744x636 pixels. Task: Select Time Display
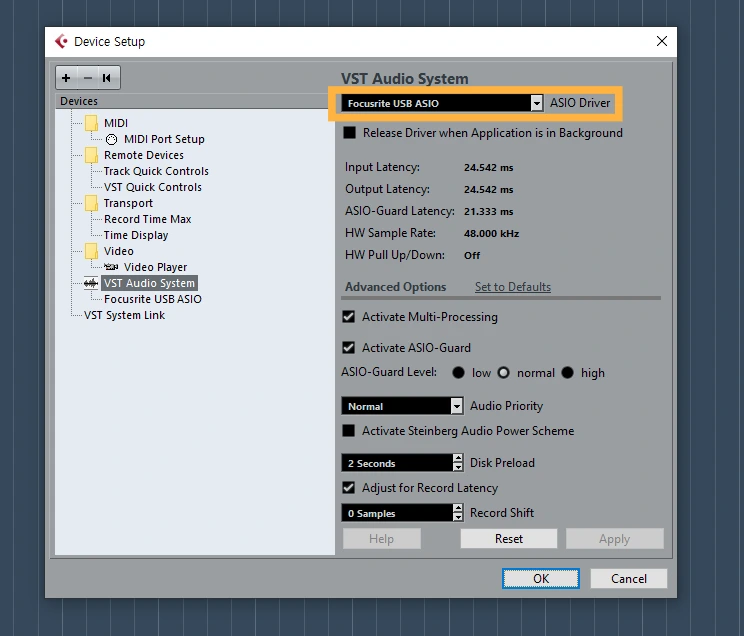coord(136,235)
